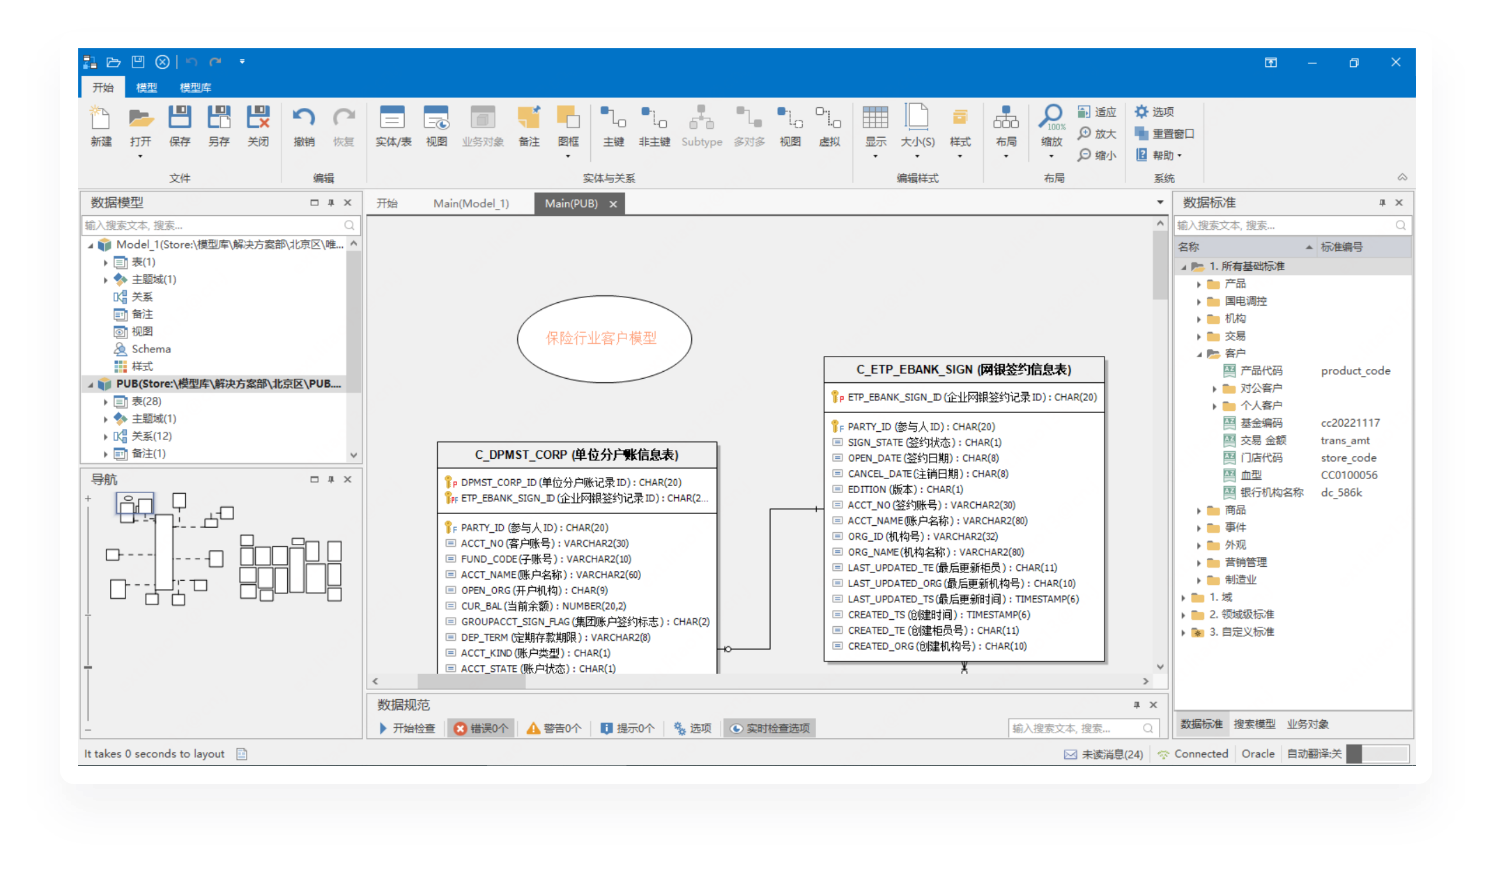Click the 保存 save icon
The image size is (1492, 872).
tap(180, 118)
